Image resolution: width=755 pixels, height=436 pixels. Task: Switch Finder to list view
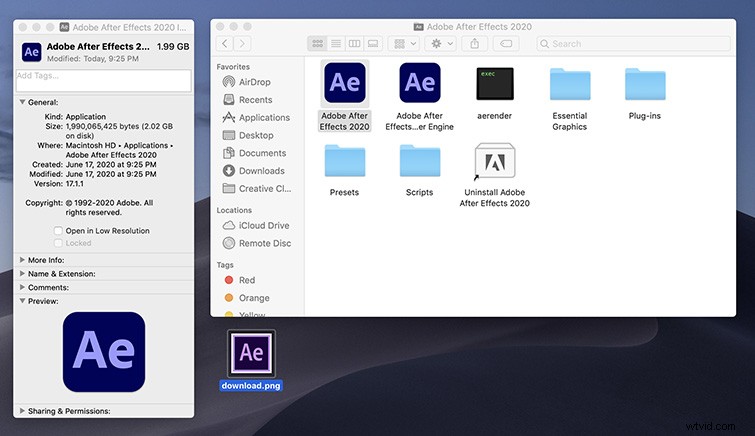[x=336, y=44]
